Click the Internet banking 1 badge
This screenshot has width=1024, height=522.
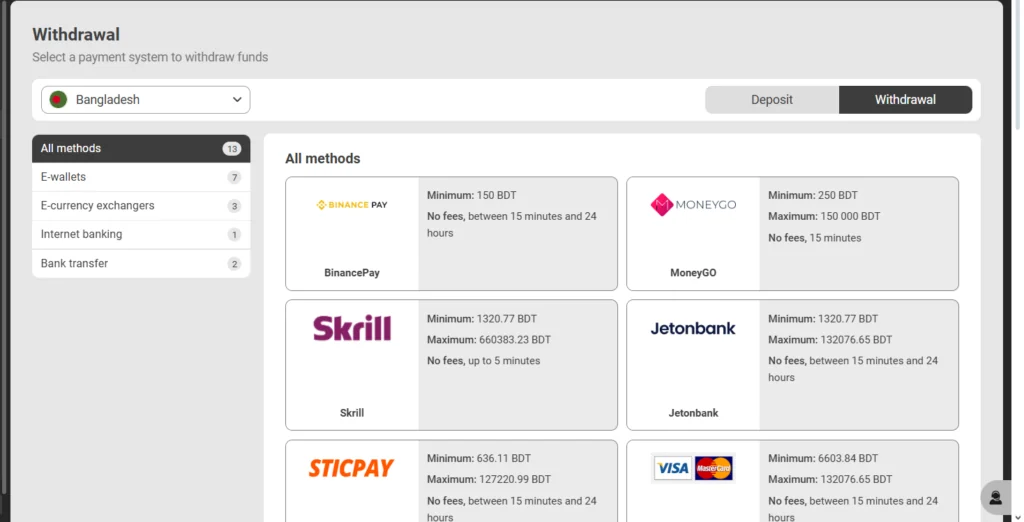(x=234, y=235)
